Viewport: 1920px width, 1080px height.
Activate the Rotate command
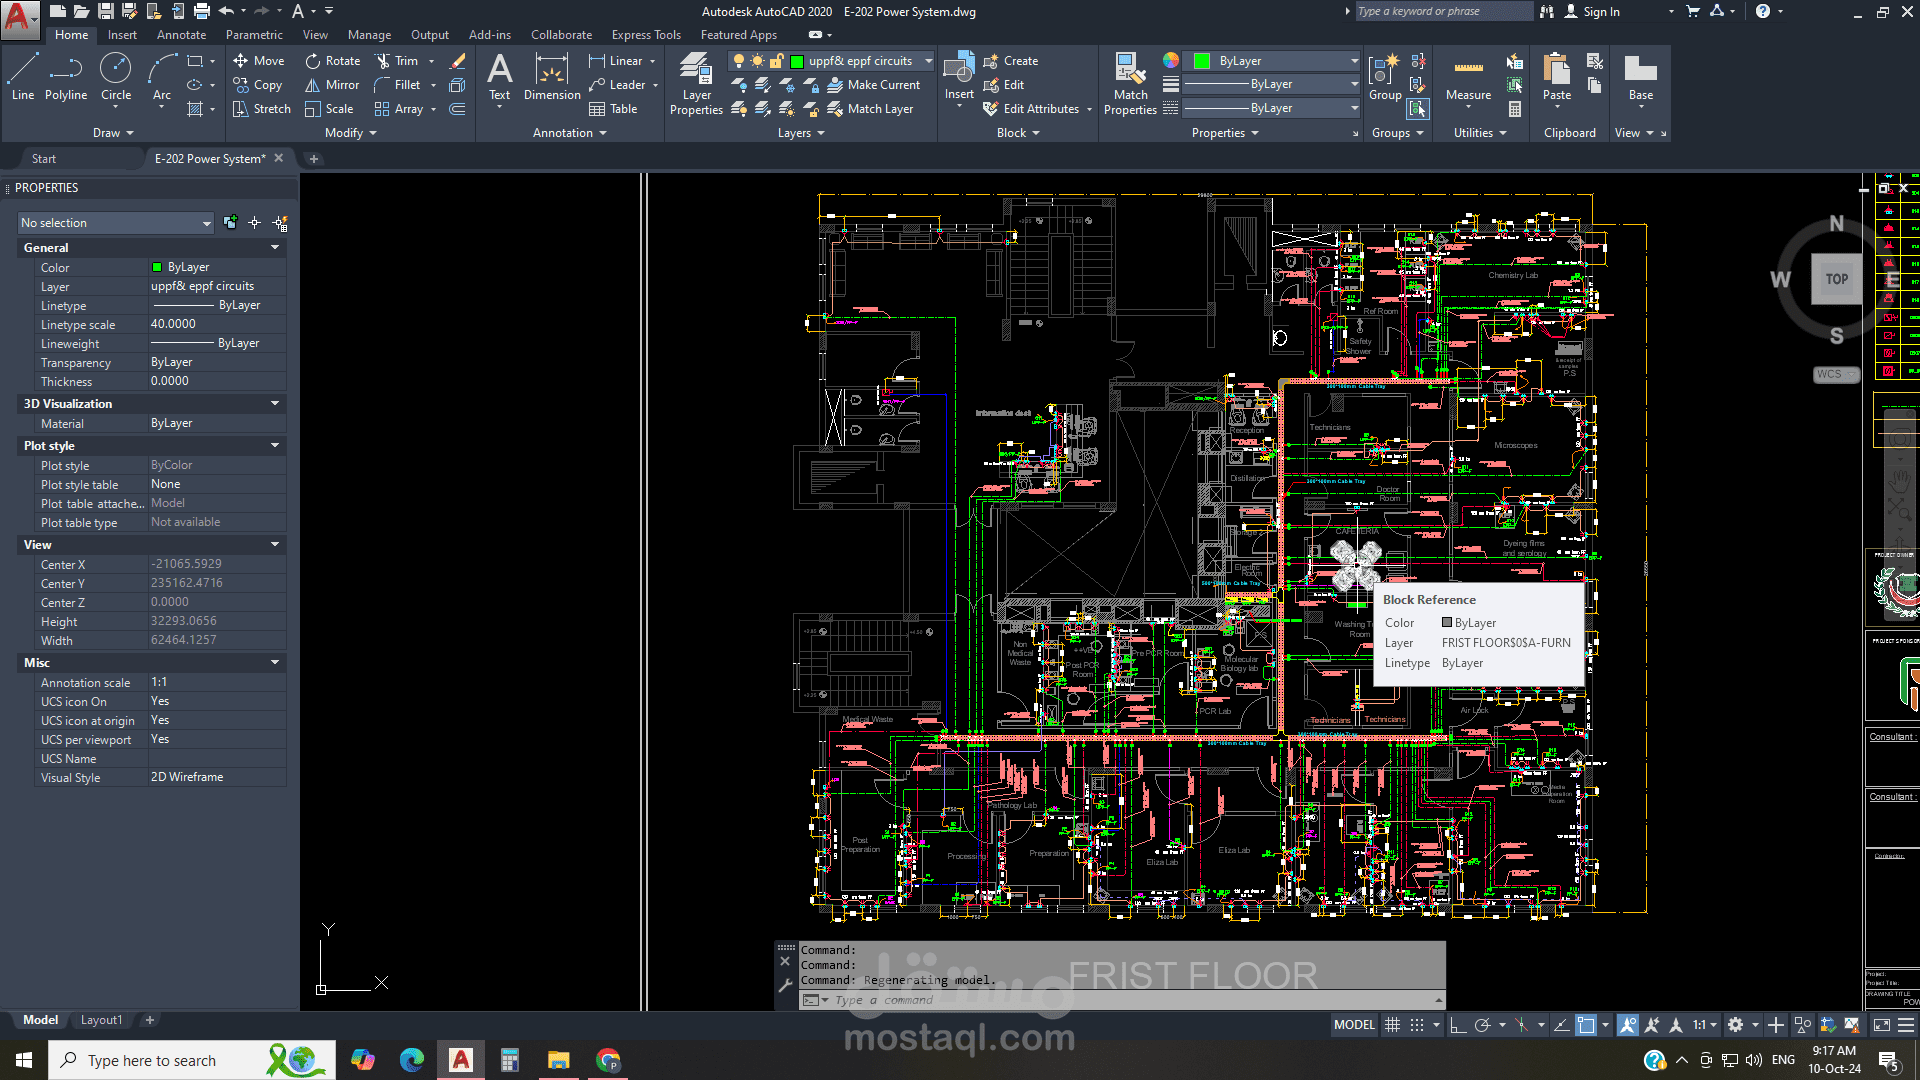333,61
